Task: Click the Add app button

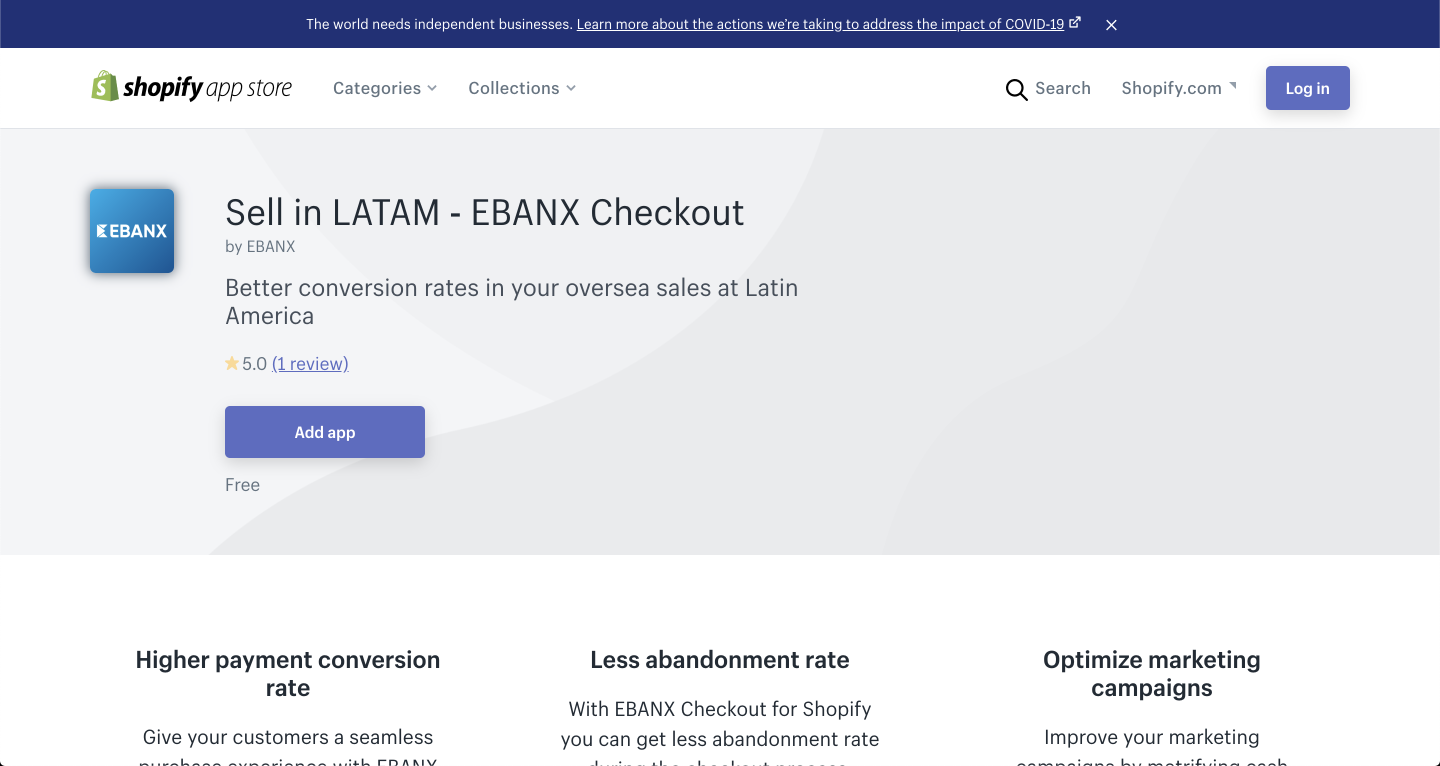Action: point(325,432)
